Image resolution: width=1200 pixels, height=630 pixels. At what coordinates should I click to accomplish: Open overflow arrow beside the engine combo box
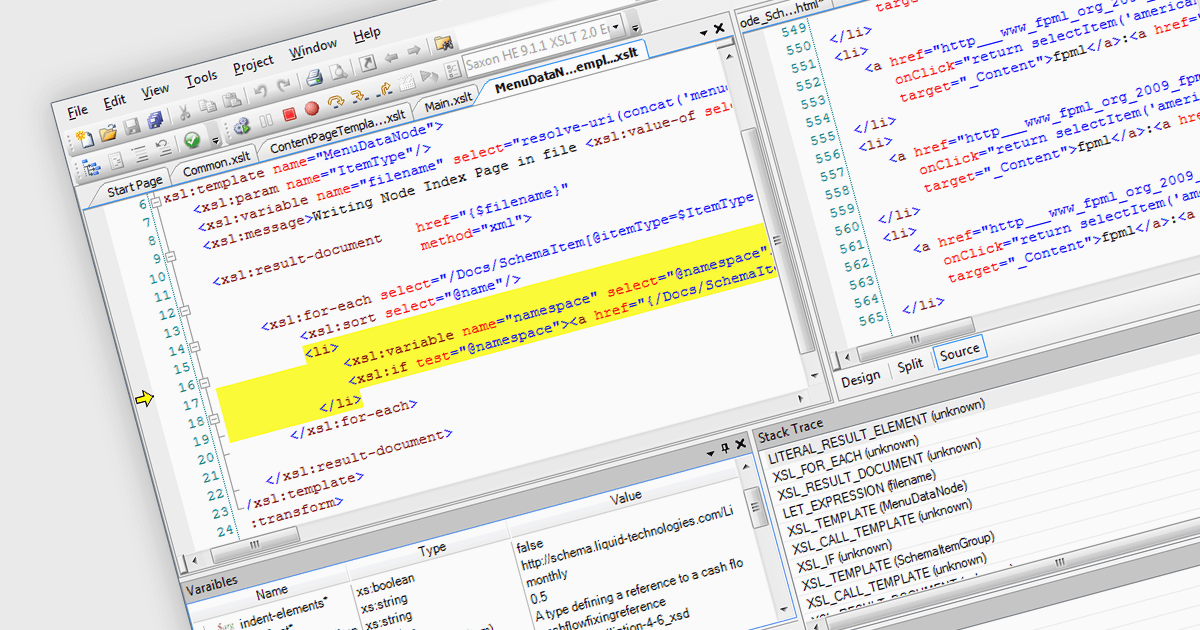coord(635,27)
